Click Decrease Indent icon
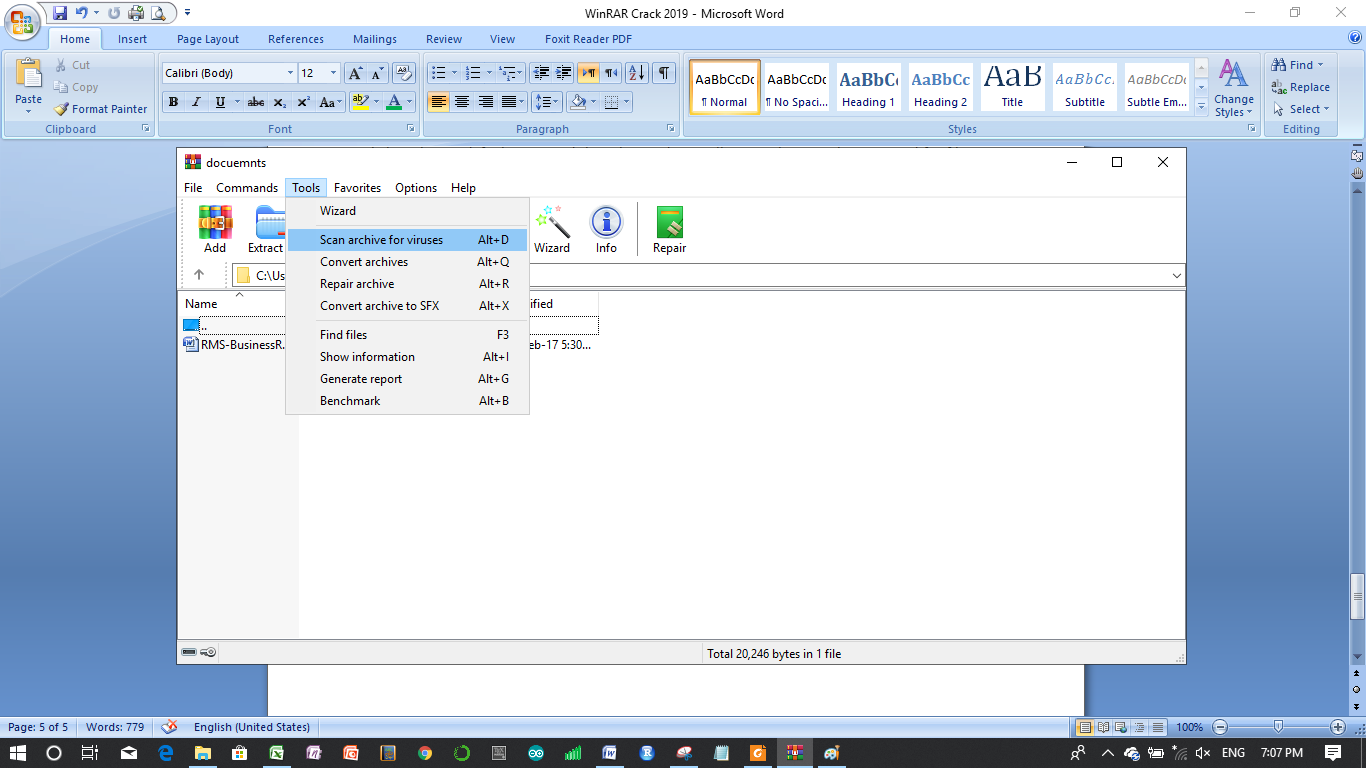The height and width of the screenshot is (768, 1366). pos(541,73)
